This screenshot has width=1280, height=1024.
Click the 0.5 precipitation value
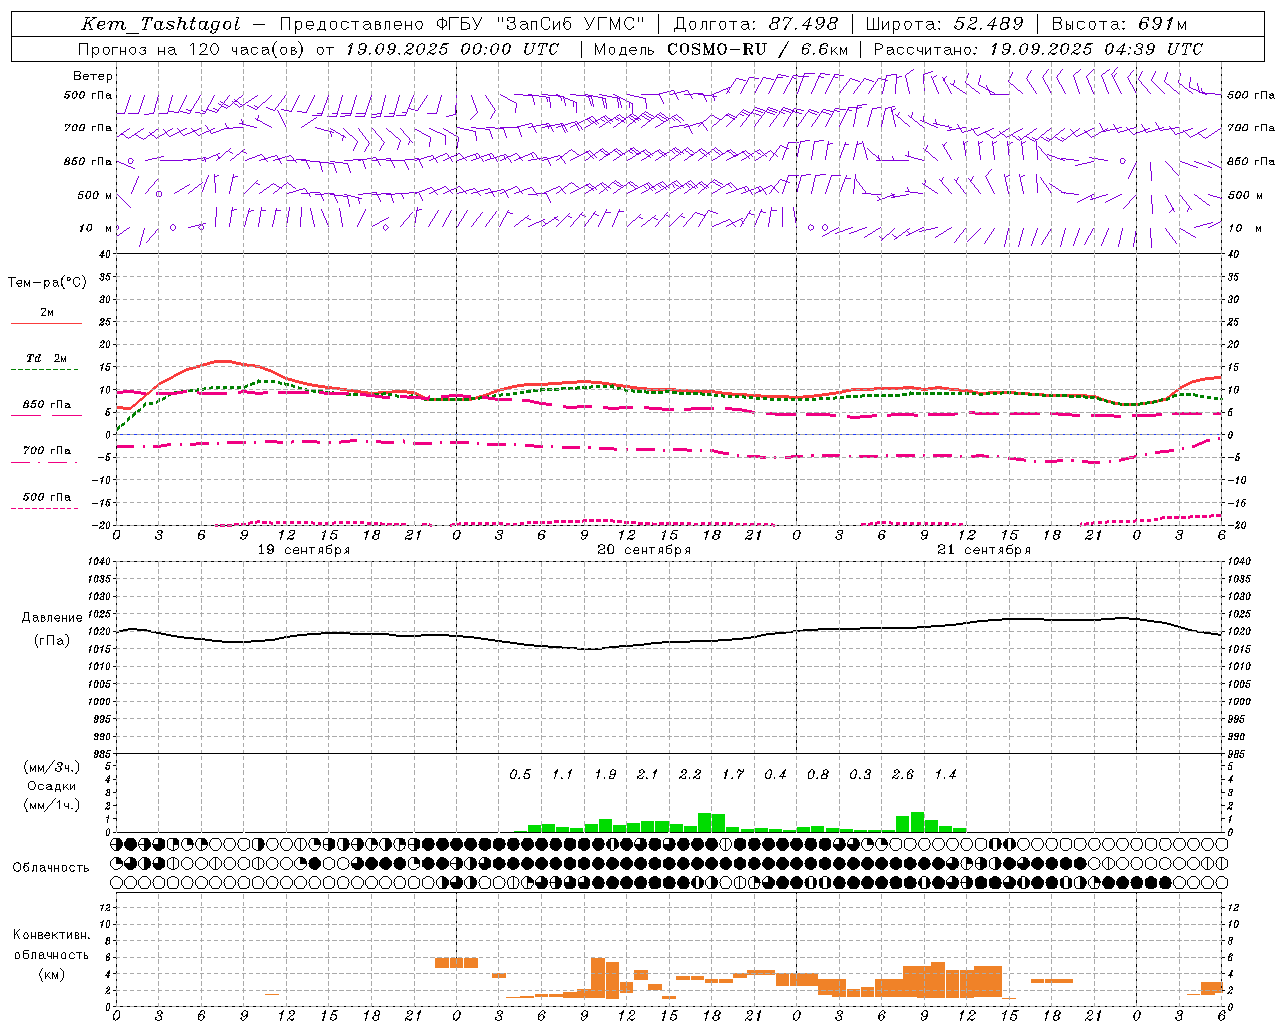(x=520, y=775)
